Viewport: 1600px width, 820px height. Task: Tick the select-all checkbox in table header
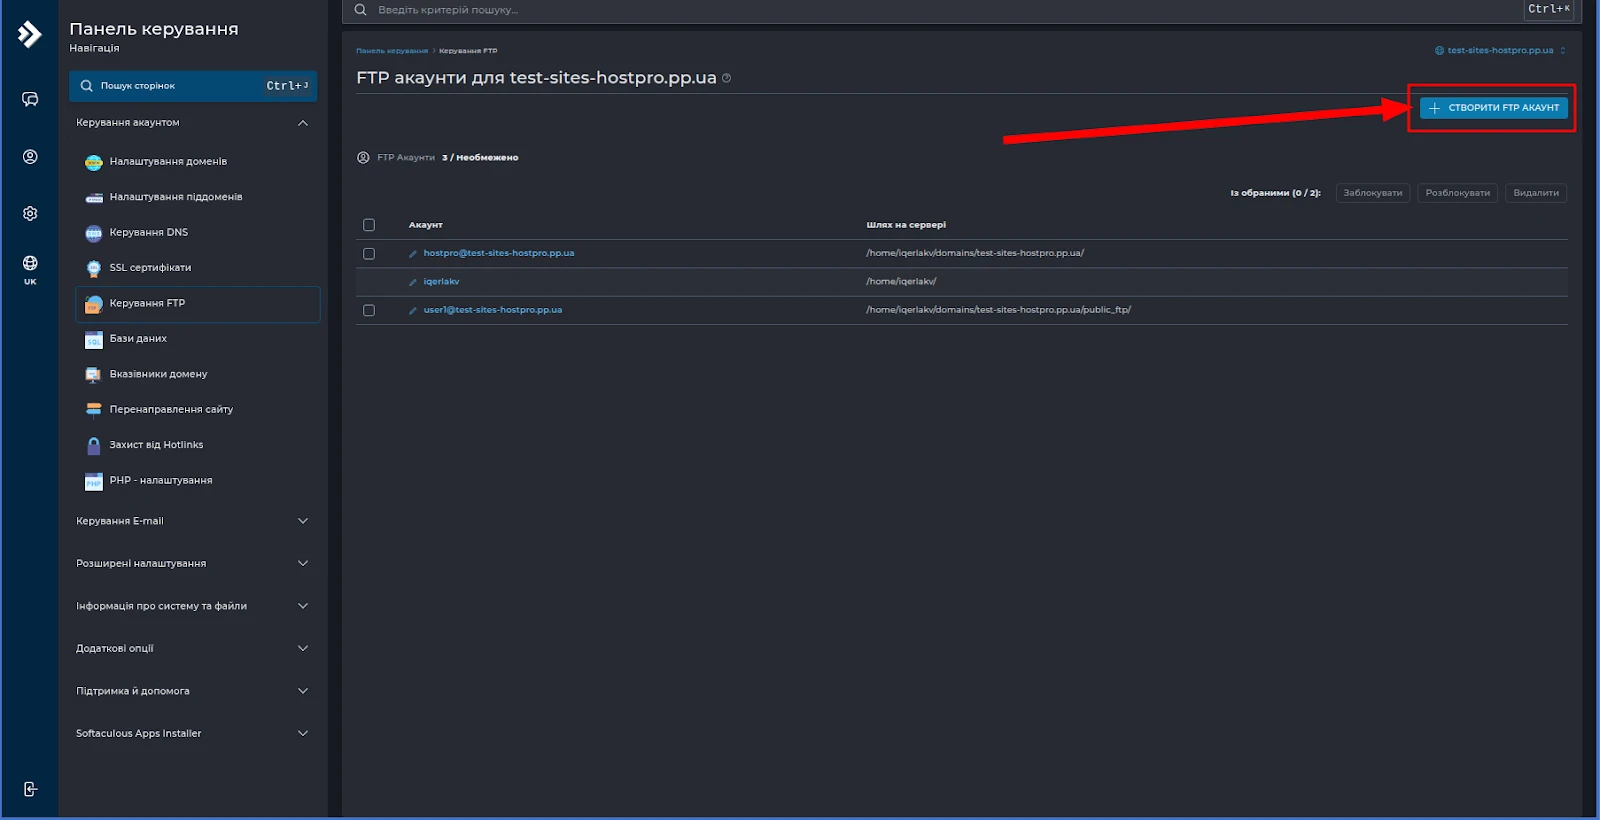(x=369, y=225)
